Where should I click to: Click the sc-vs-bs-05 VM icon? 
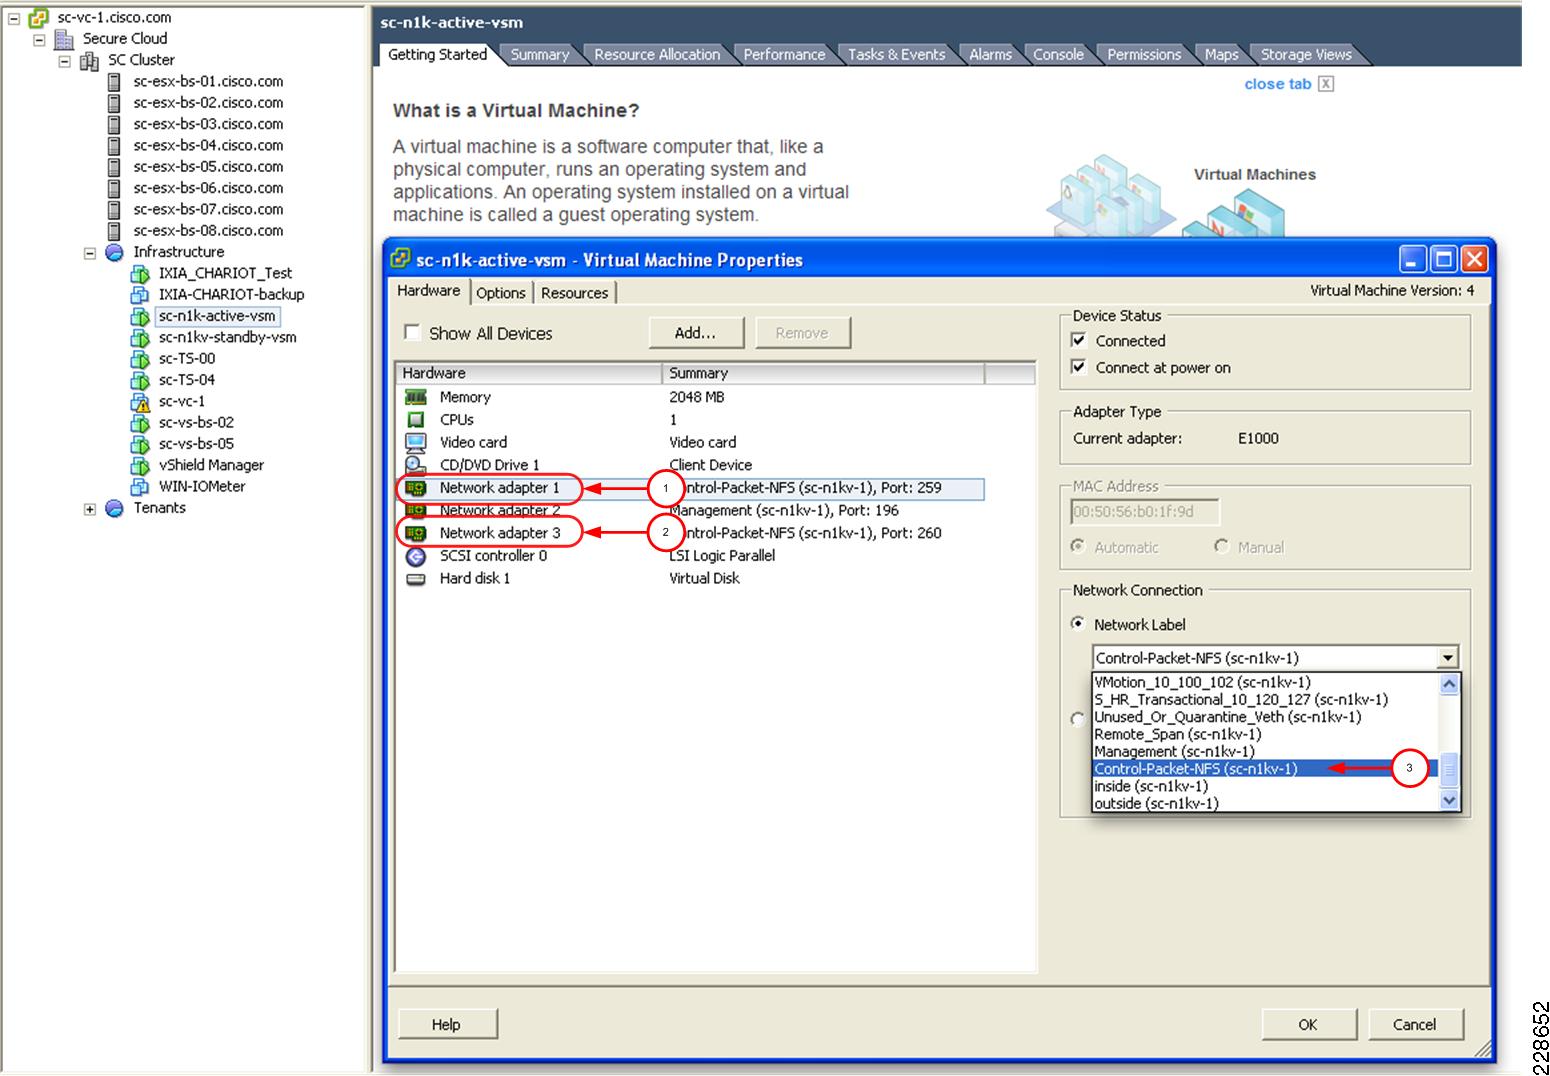(140, 444)
